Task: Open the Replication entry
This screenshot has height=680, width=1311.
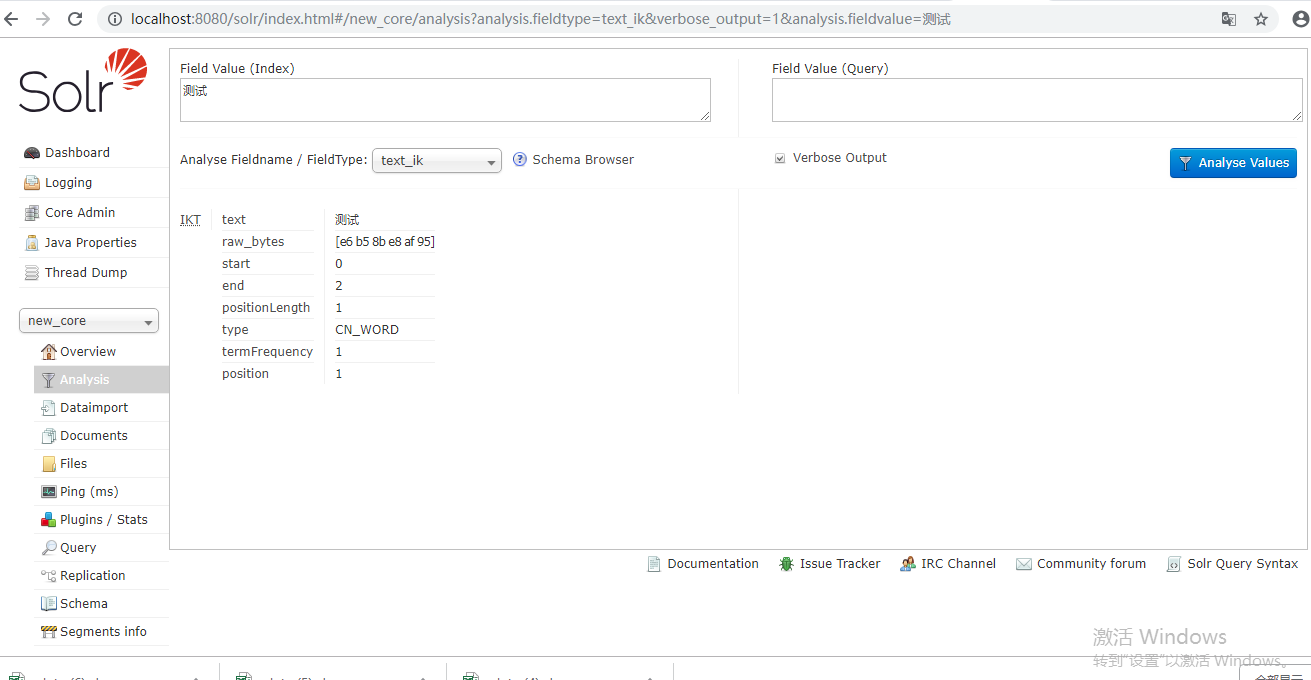Action: point(93,576)
